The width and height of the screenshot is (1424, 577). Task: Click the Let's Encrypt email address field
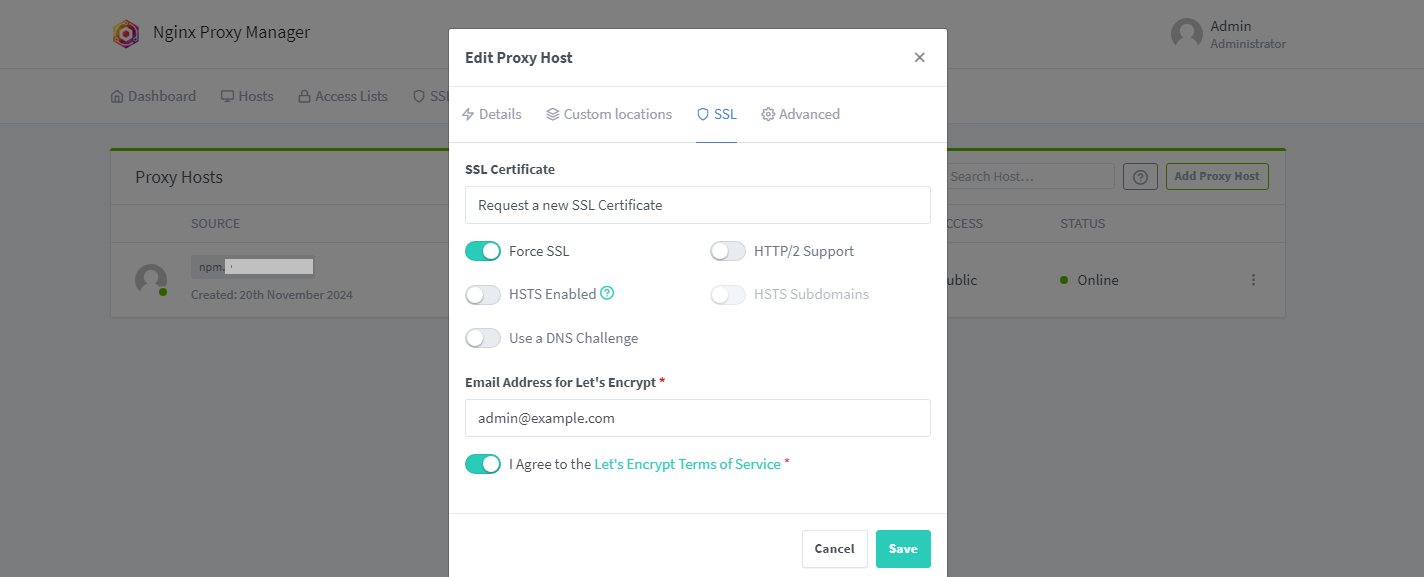[x=698, y=418]
